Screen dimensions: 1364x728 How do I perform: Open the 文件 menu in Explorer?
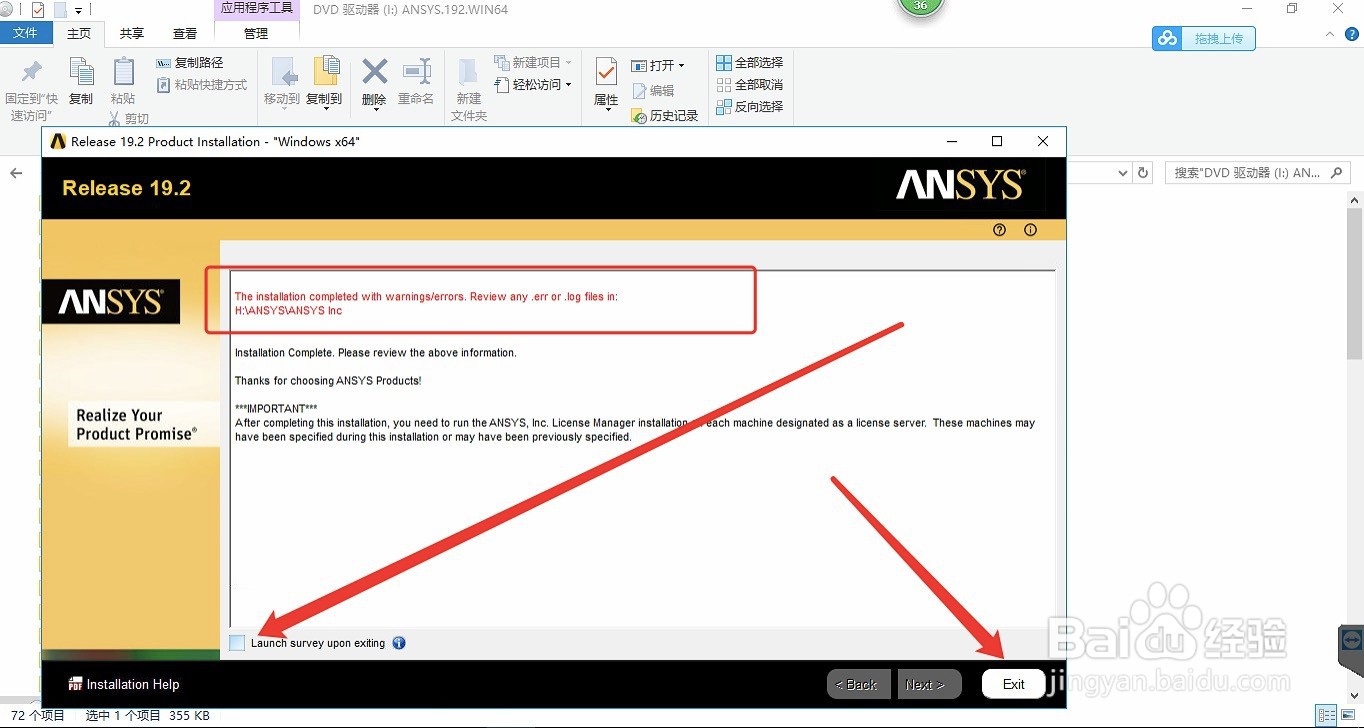pyautogui.click(x=26, y=33)
